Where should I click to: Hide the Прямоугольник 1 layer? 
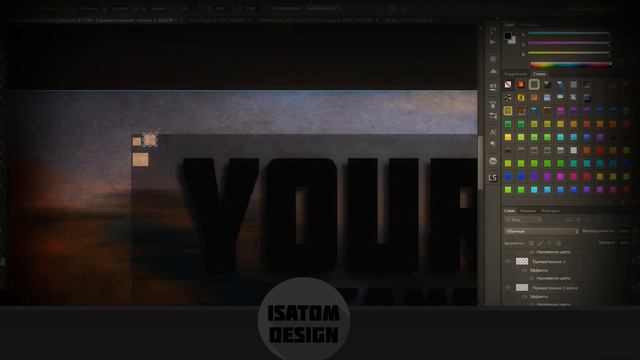(508, 261)
